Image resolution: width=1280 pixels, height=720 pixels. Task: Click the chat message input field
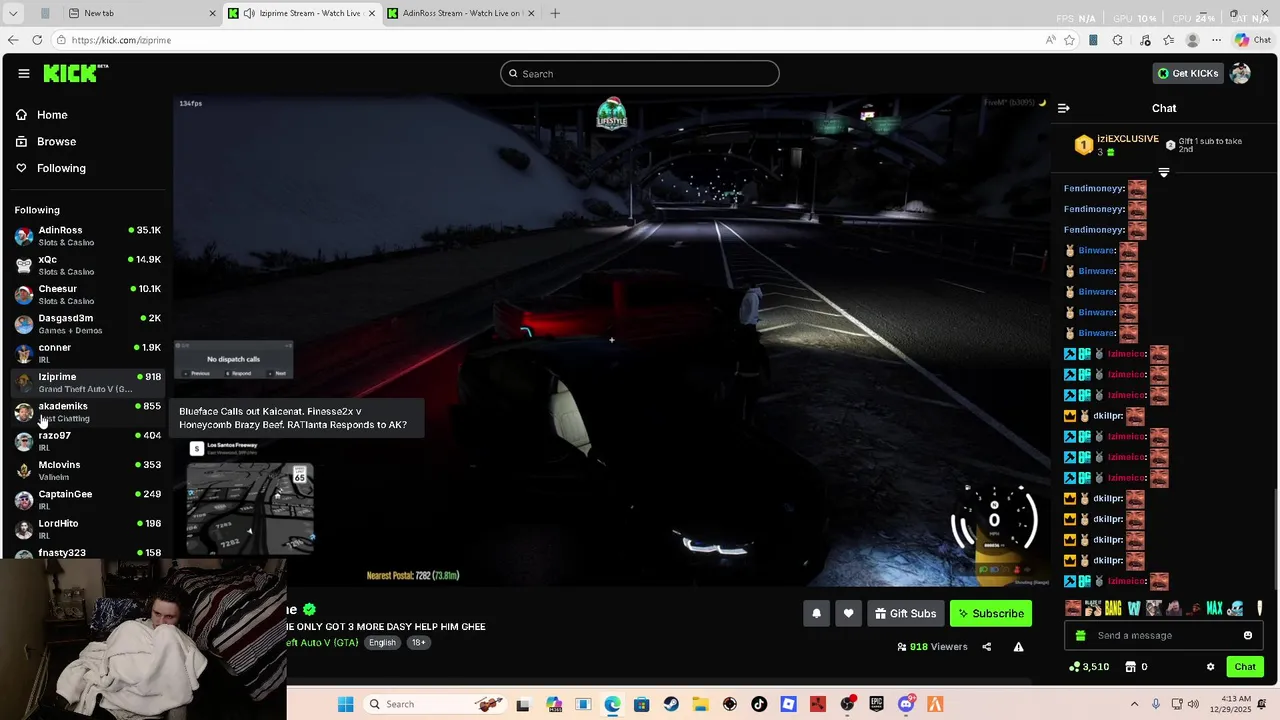click(1165, 635)
